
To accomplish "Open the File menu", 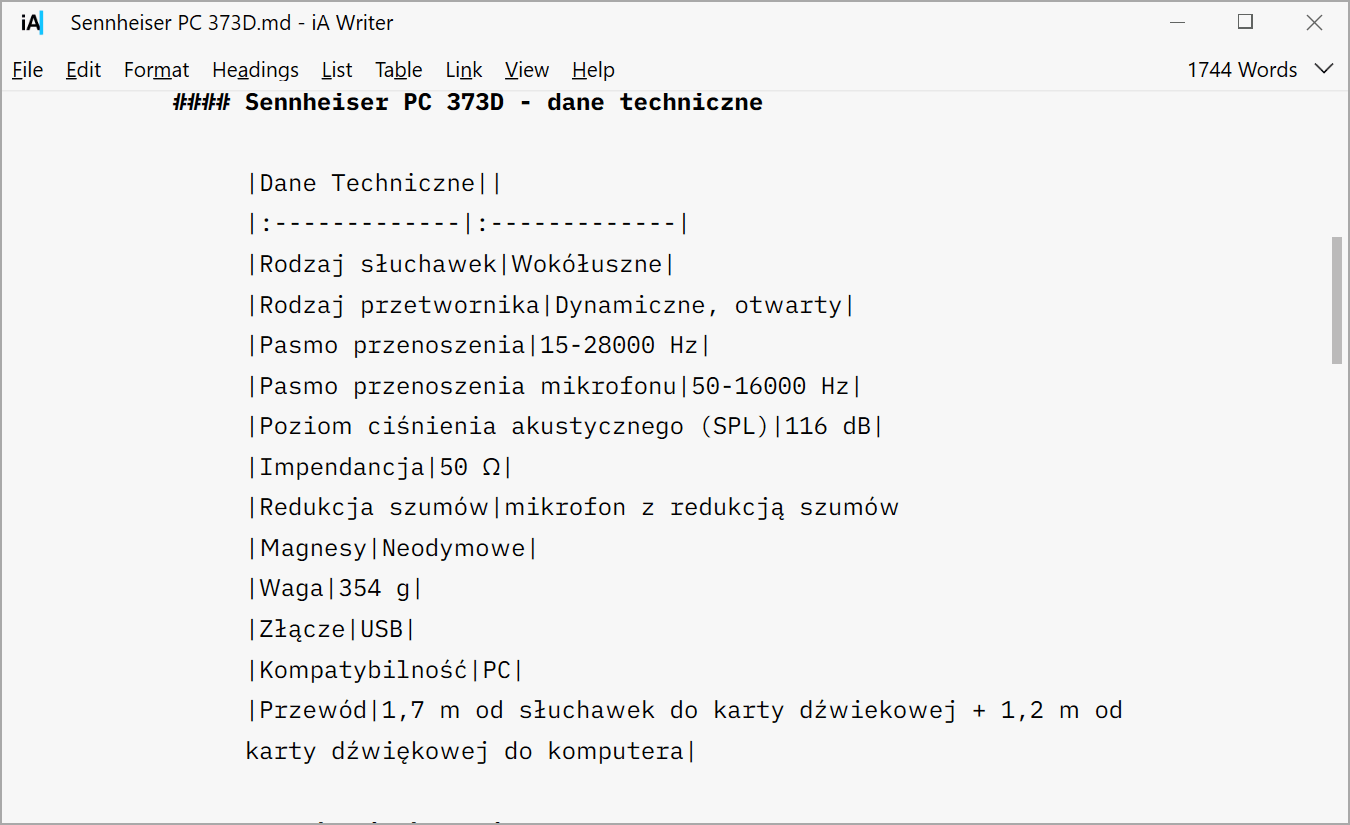I will pyautogui.click(x=28, y=70).
